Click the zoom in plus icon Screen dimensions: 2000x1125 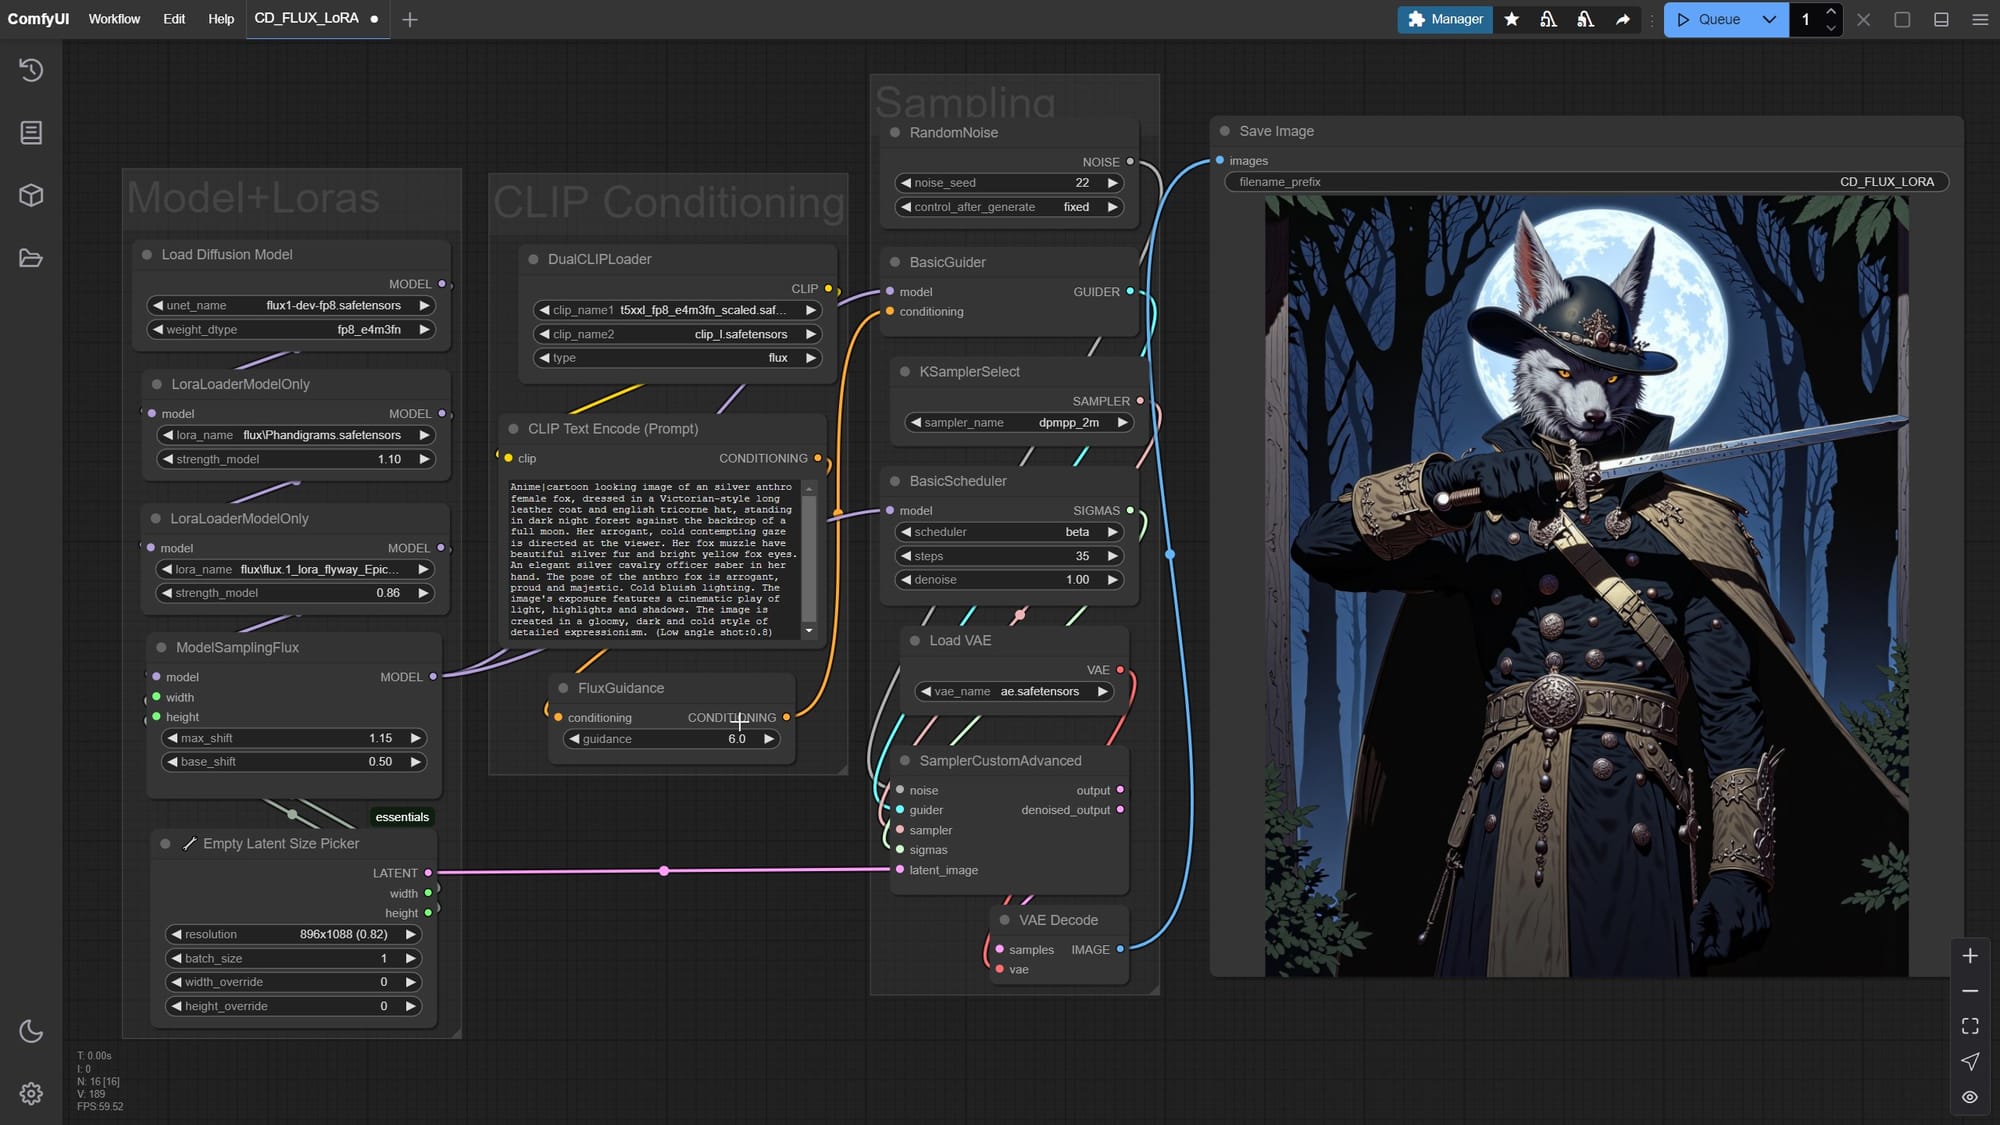coord(1970,956)
